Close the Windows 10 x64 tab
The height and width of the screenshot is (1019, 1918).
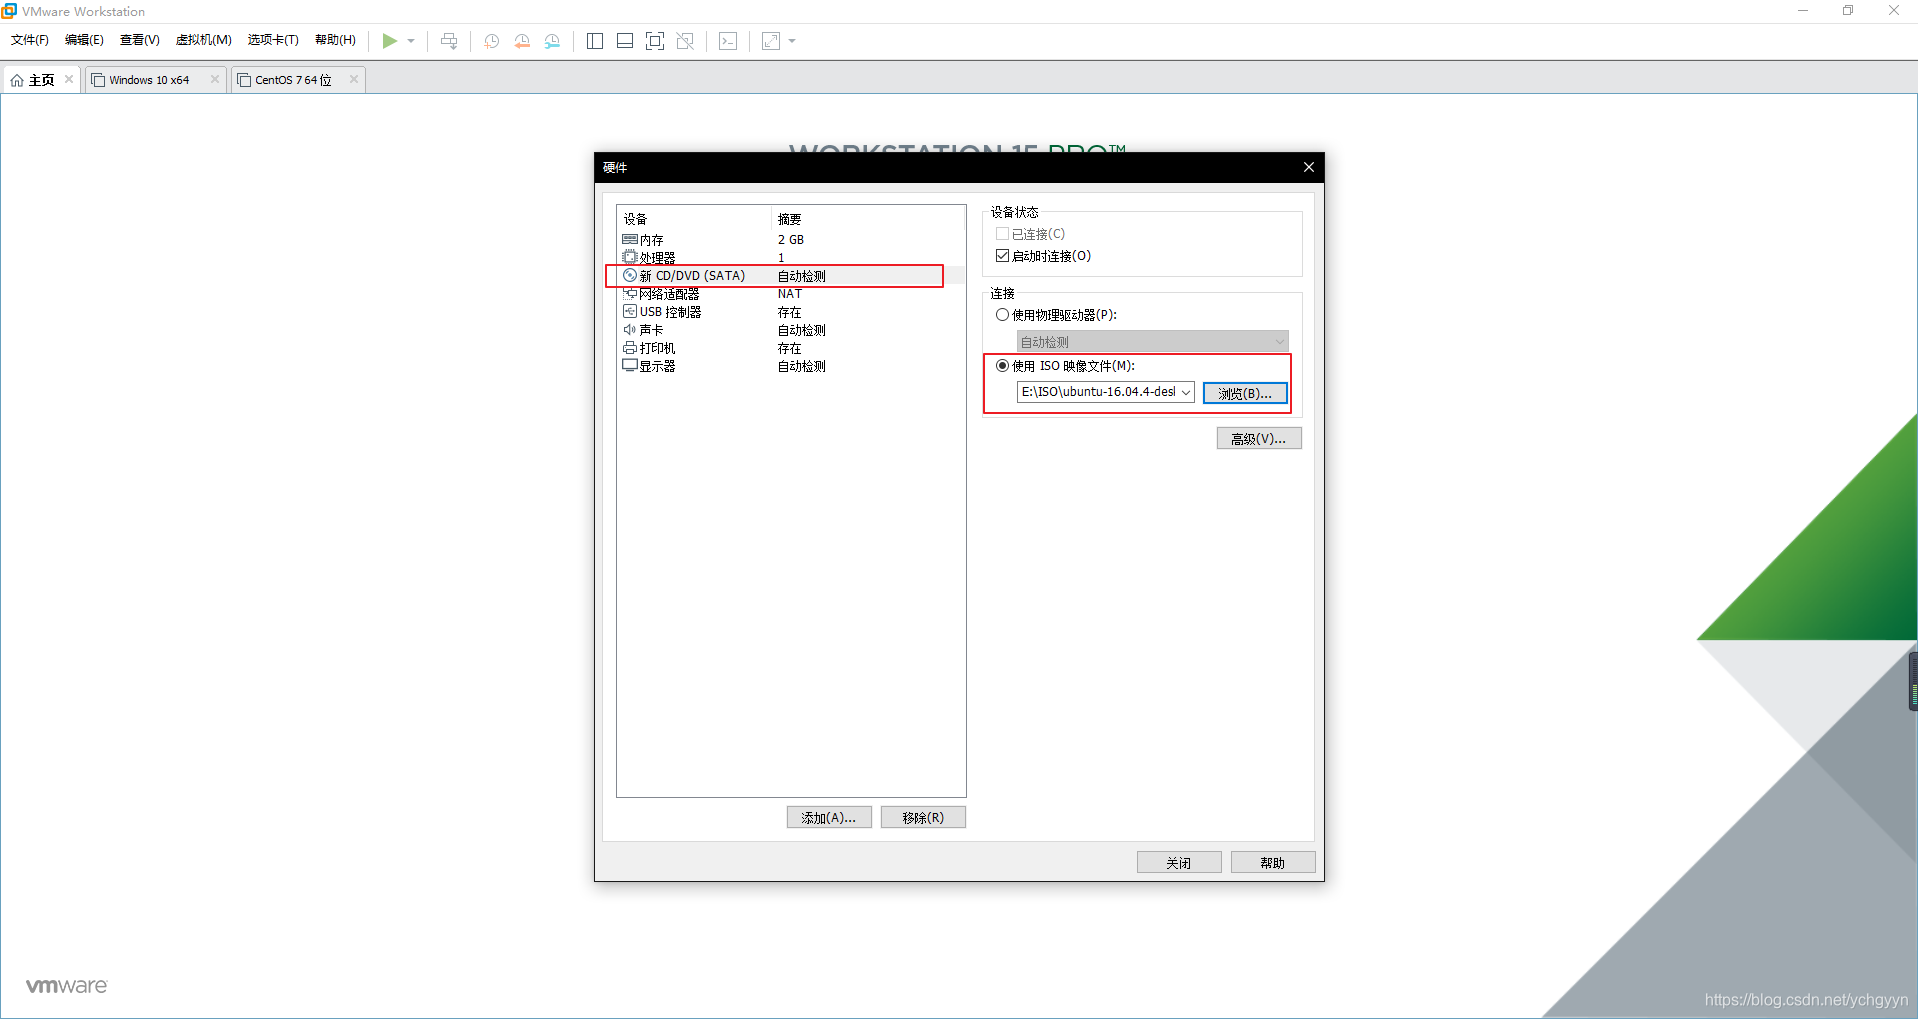coord(215,79)
